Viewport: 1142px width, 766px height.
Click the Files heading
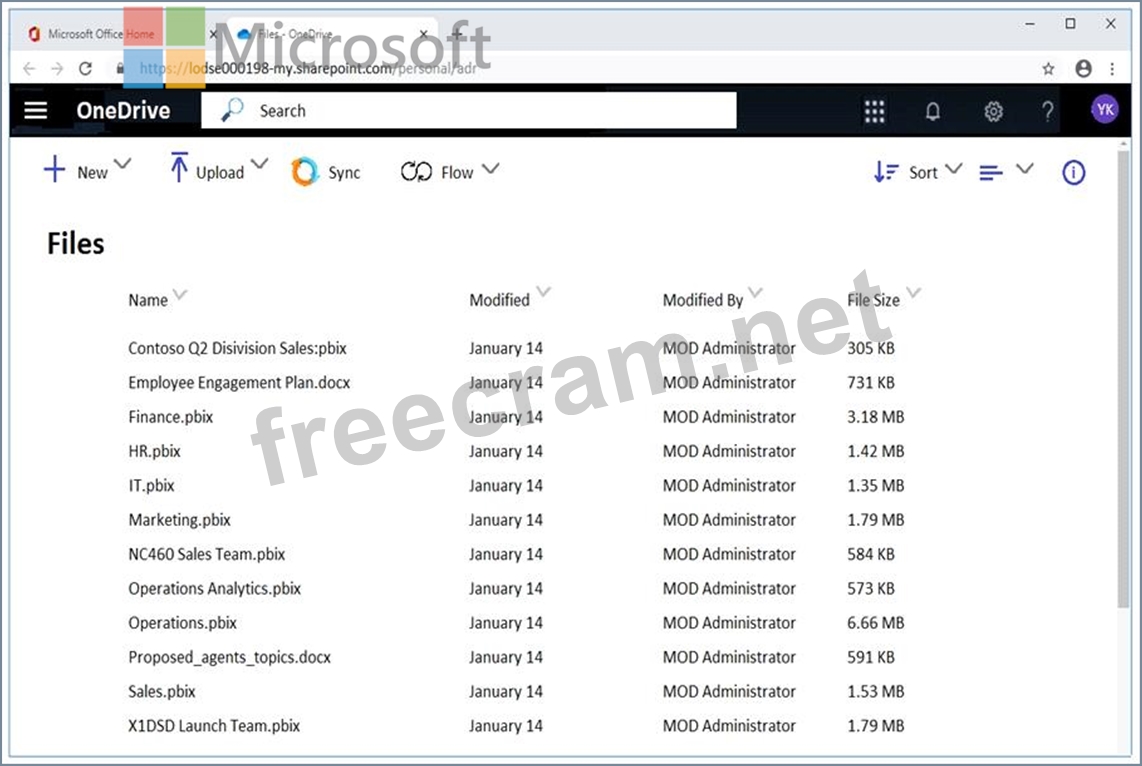(x=76, y=243)
